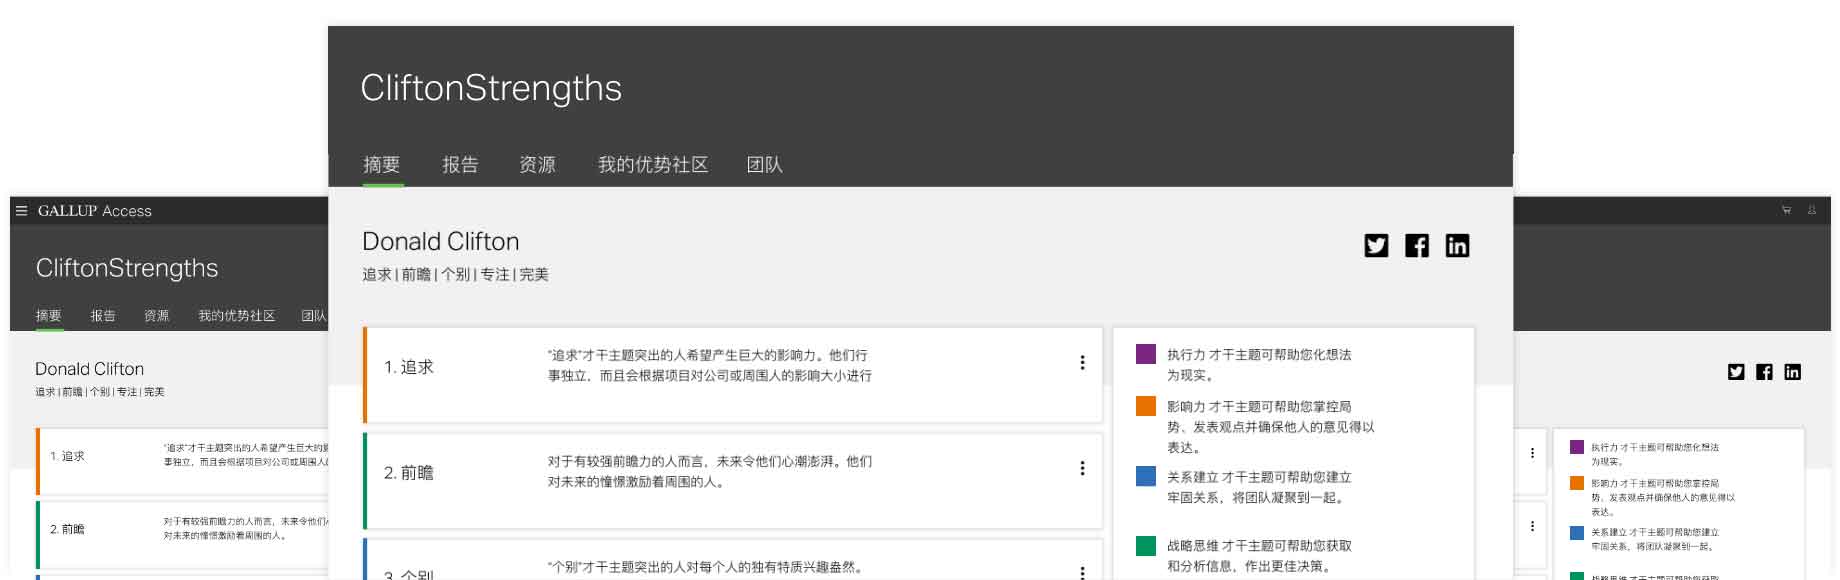The image size is (1840, 580).
Task: Switch to the 资源 tab
Action: tap(537, 165)
